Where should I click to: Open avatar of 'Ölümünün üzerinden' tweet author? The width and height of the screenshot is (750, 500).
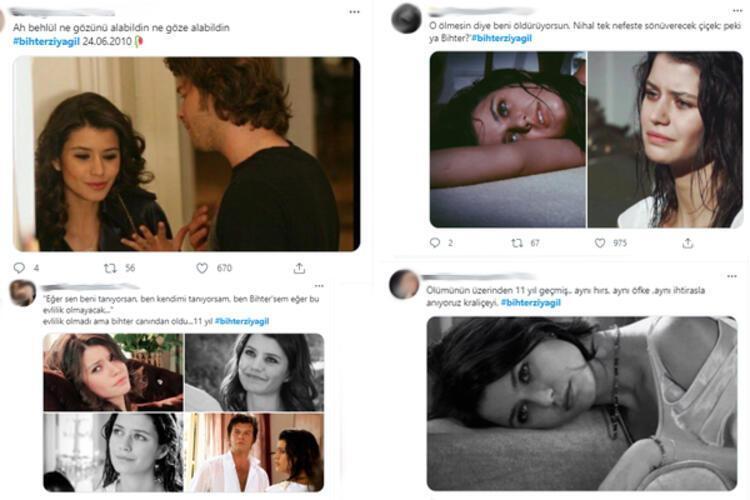point(405,284)
